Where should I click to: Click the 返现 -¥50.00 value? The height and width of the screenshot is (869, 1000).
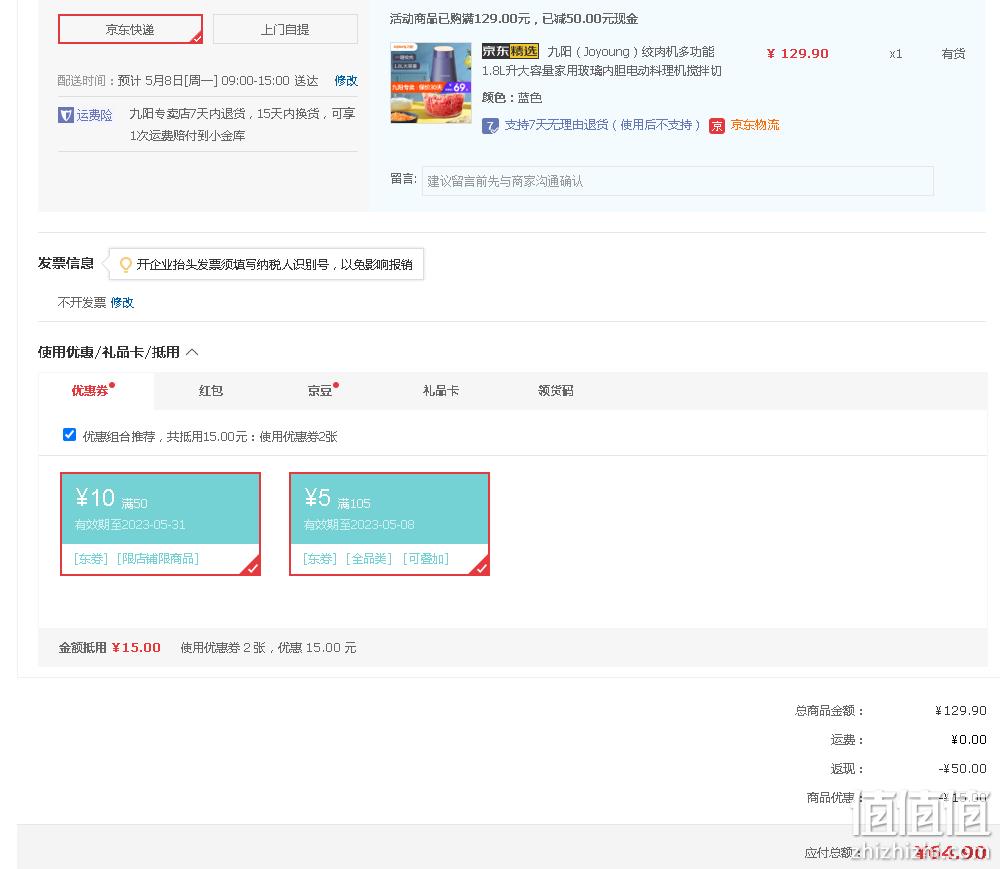tap(962, 769)
